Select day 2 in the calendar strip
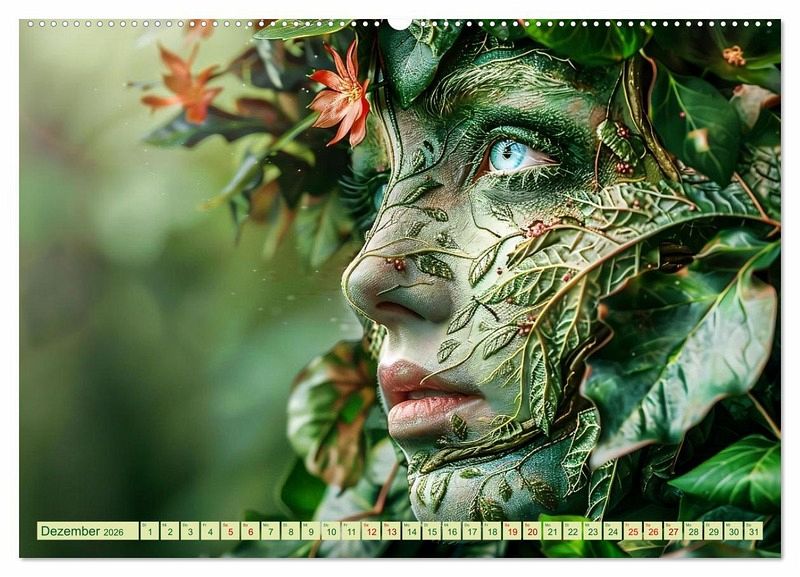The height and width of the screenshot is (577, 800). 170,531
